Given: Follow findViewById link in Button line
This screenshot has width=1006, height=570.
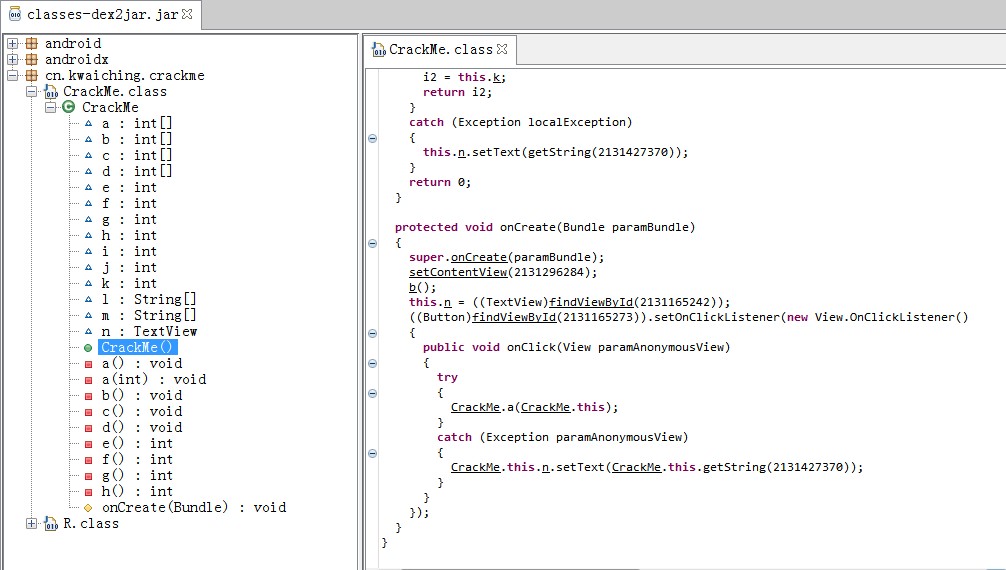Looking at the screenshot, I should pos(514,317).
